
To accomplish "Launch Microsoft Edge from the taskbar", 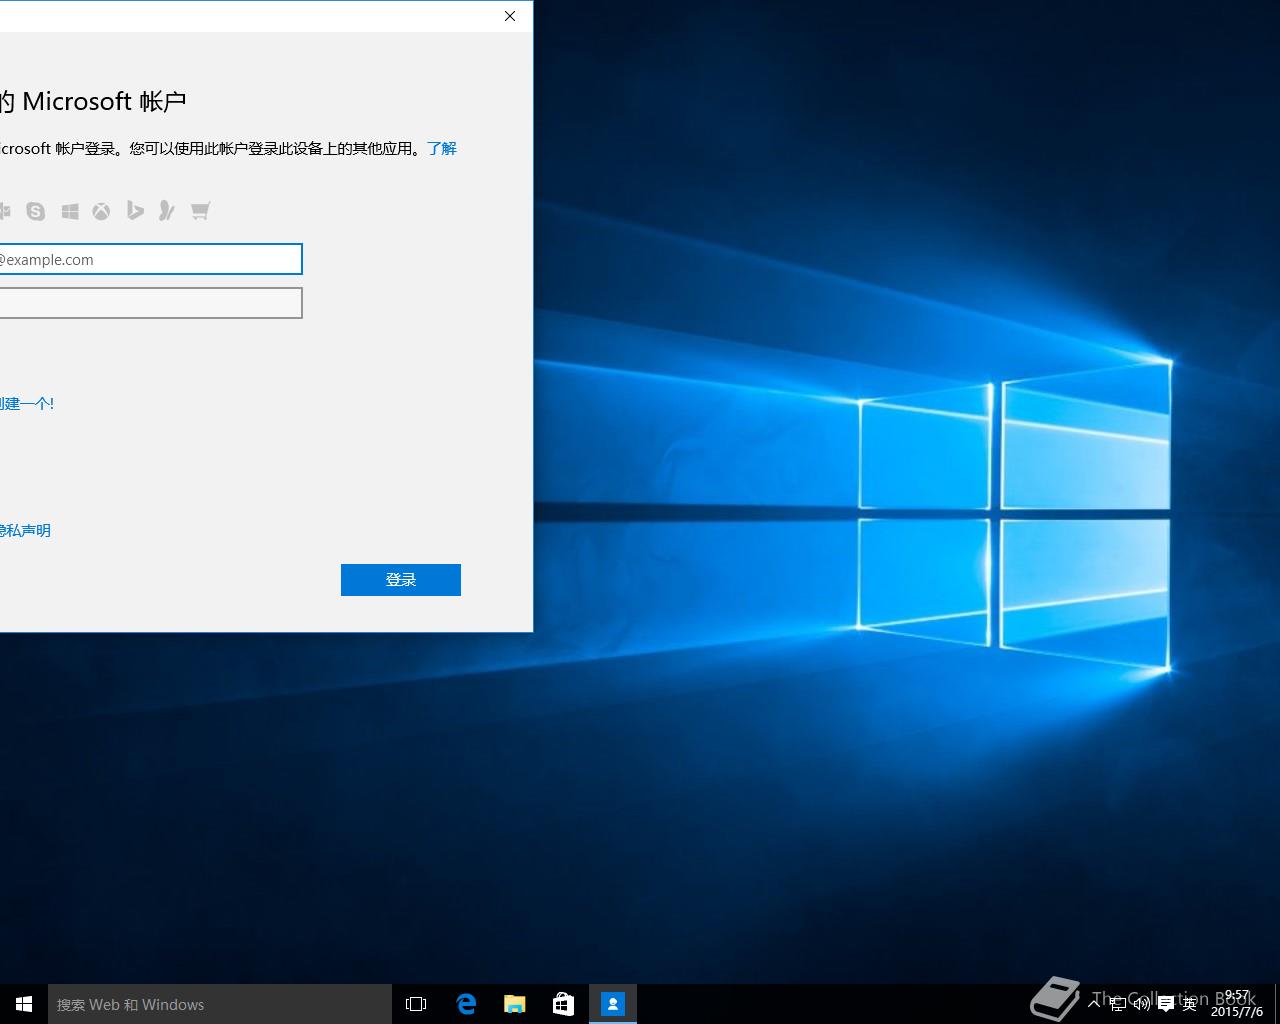I will pos(466,1004).
